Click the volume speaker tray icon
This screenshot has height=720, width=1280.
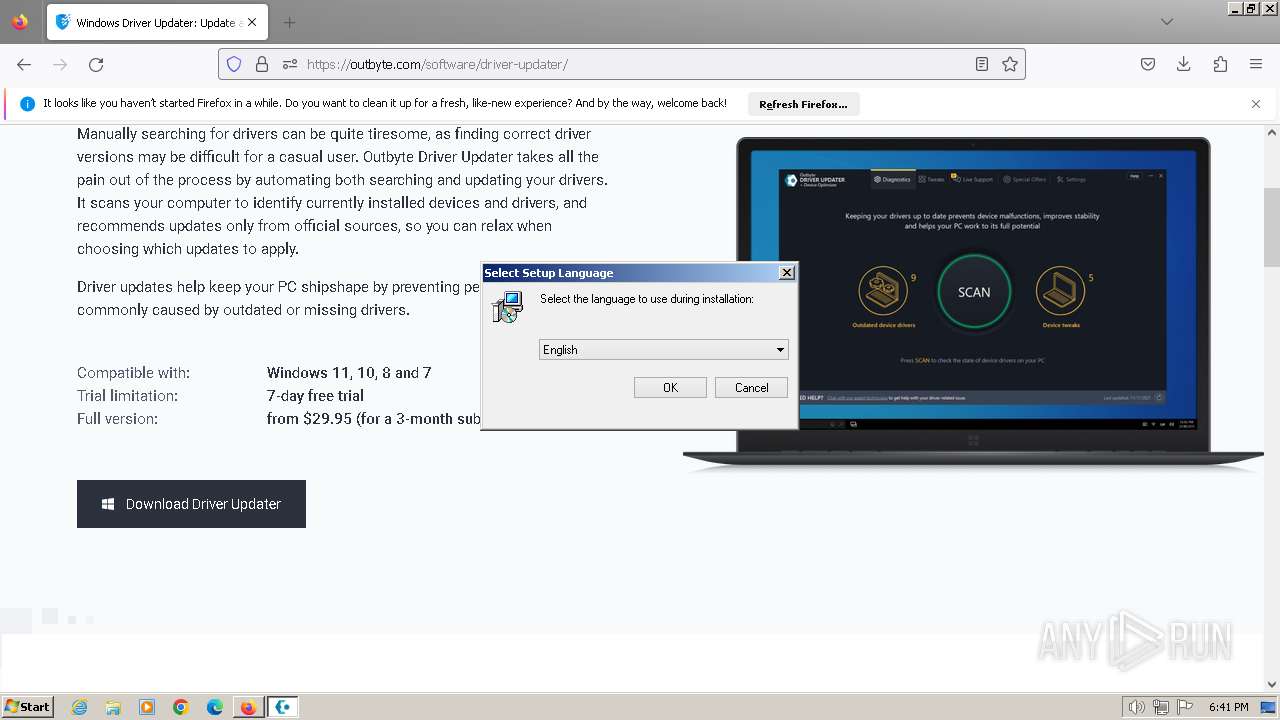pos(1136,707)
